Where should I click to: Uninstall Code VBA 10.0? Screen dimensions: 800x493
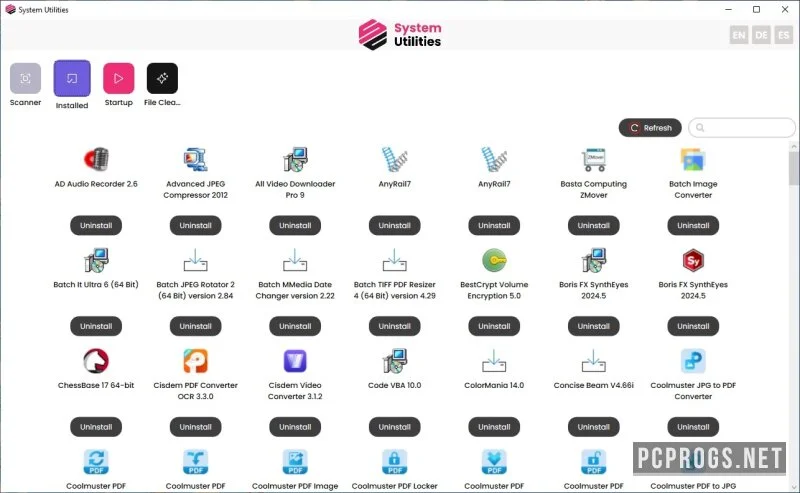click(394, 427)
